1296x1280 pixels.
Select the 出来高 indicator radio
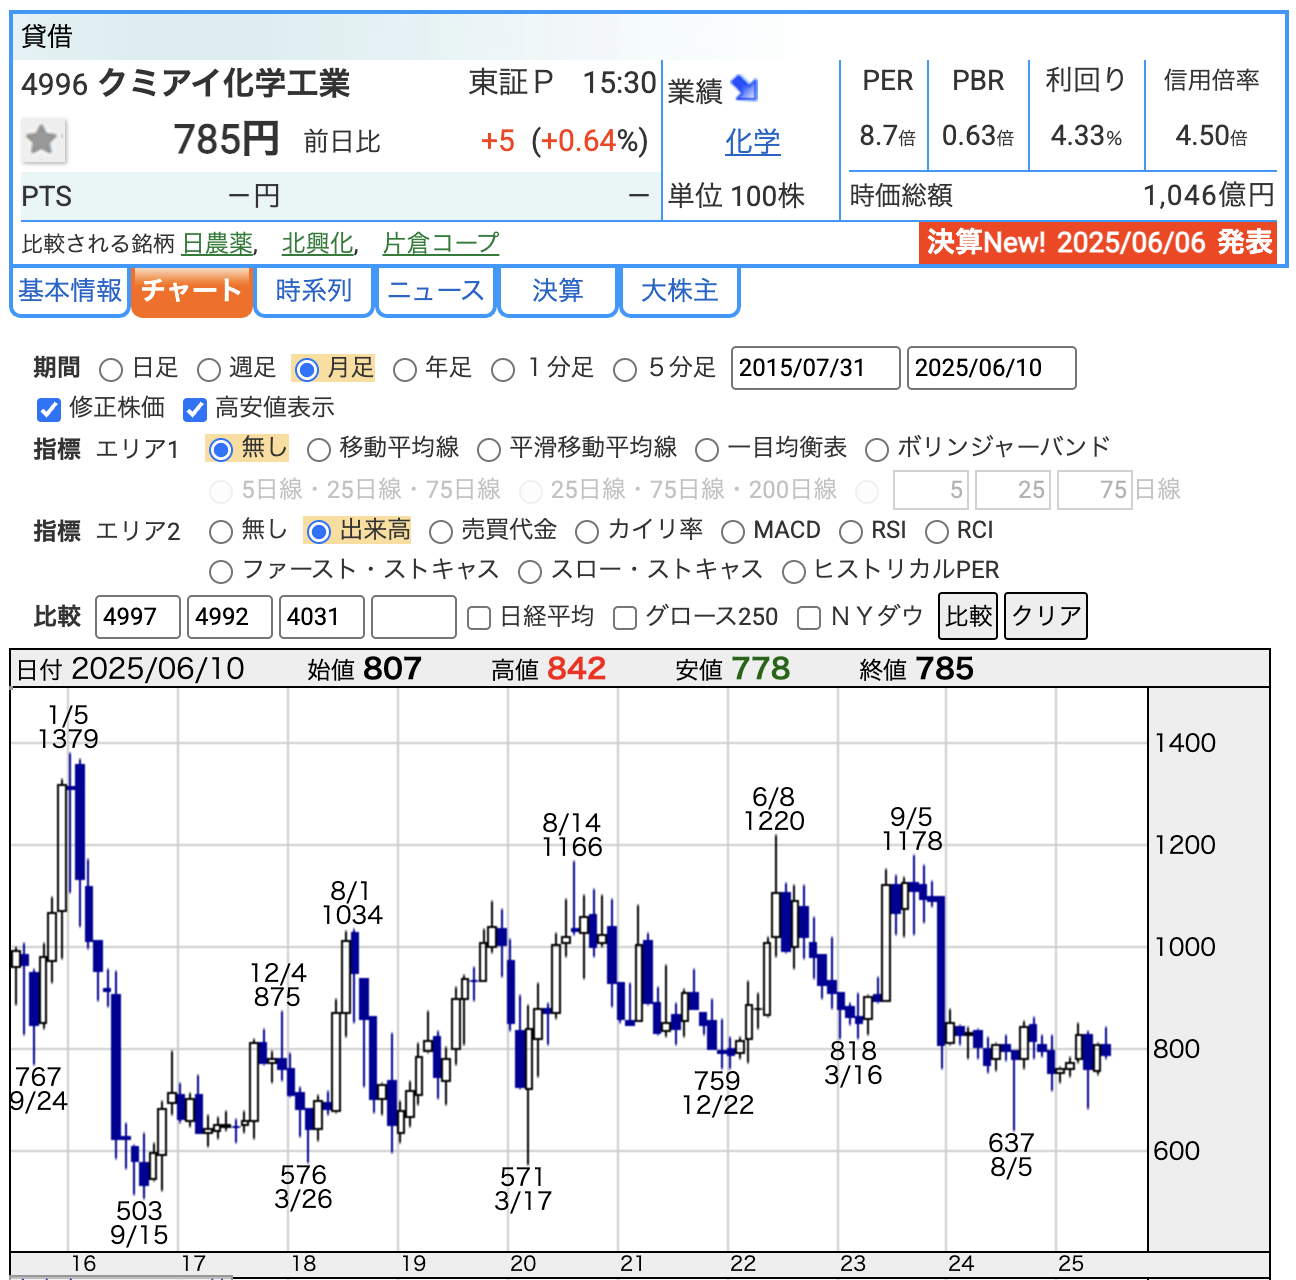click(x=318, y=531)
